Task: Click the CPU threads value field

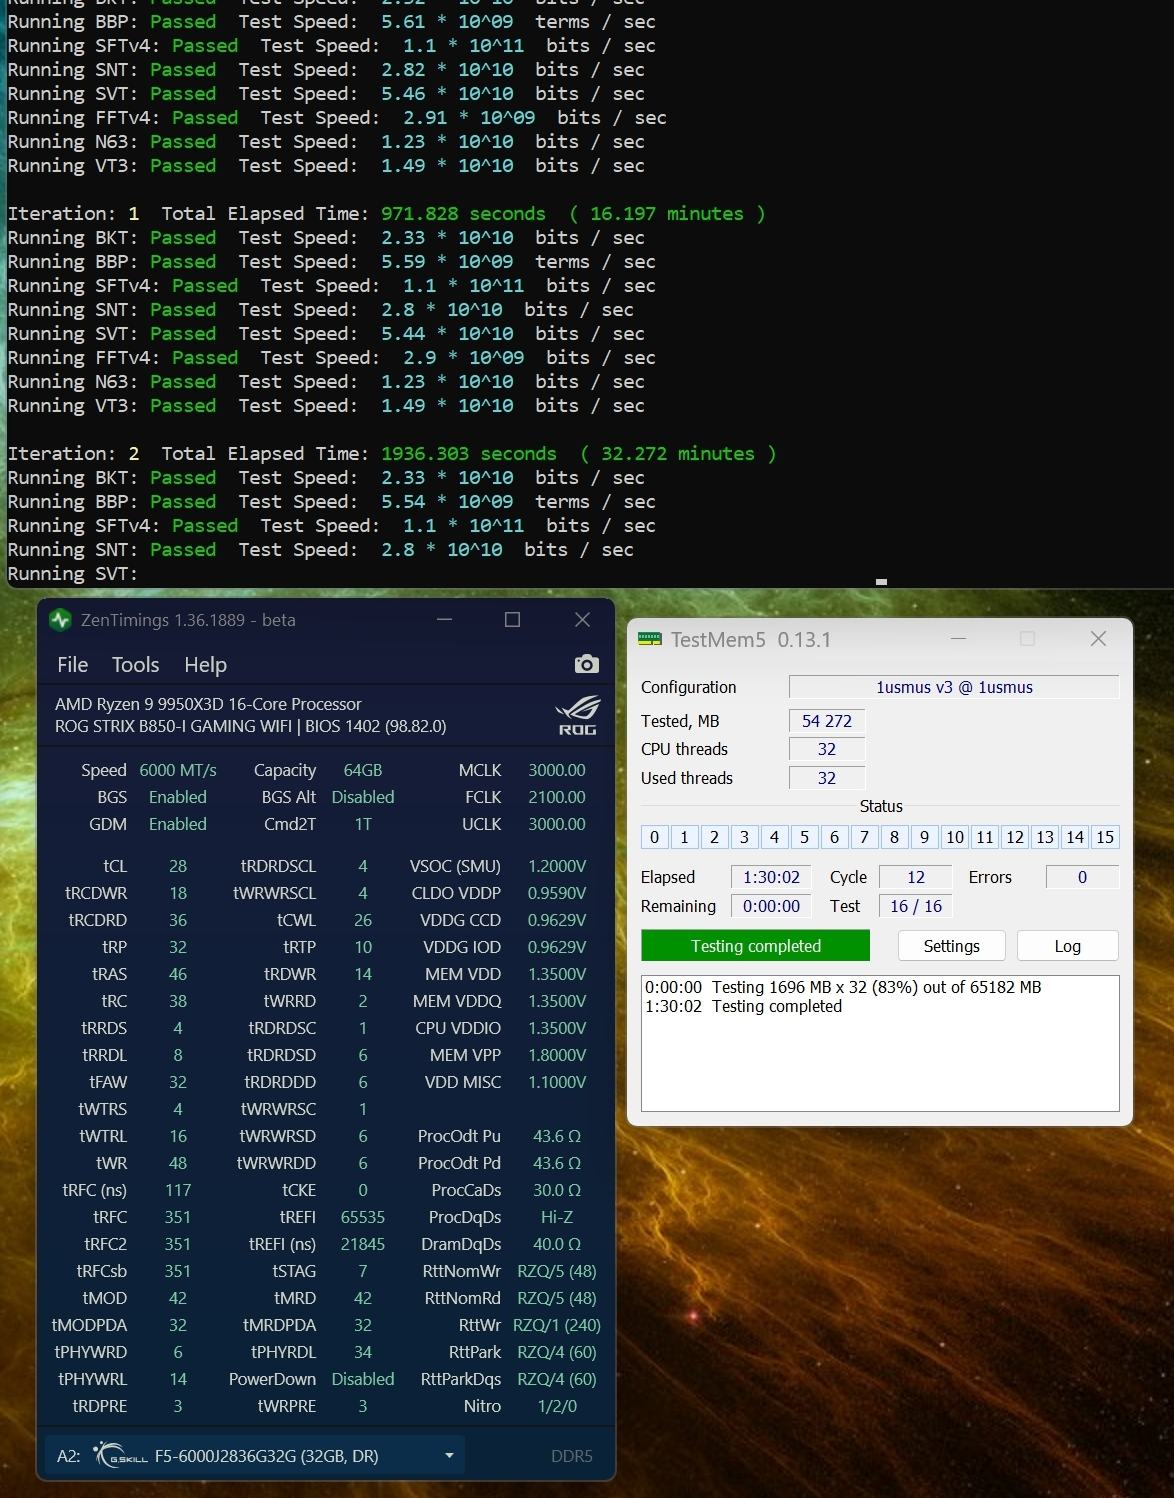Action: [x=827, y=749]
